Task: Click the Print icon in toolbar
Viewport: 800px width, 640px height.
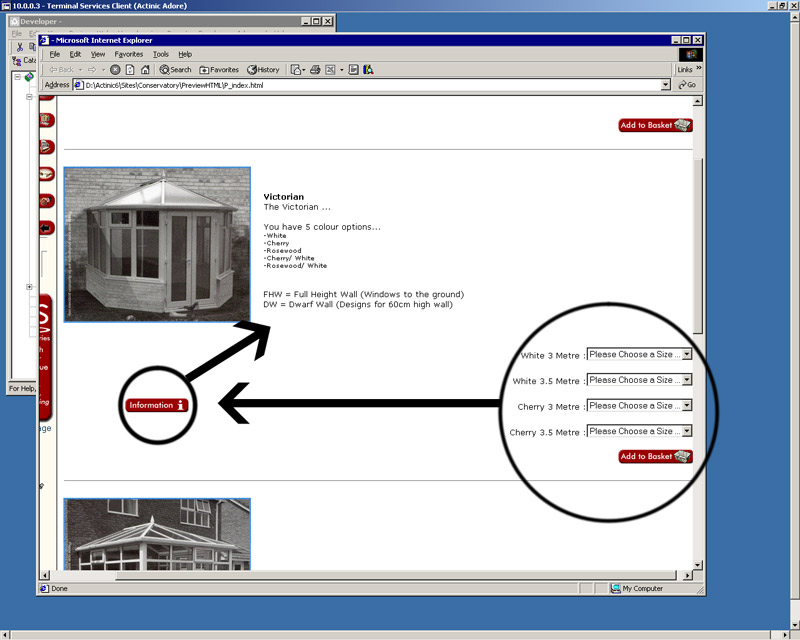Action: click(315, 70)
